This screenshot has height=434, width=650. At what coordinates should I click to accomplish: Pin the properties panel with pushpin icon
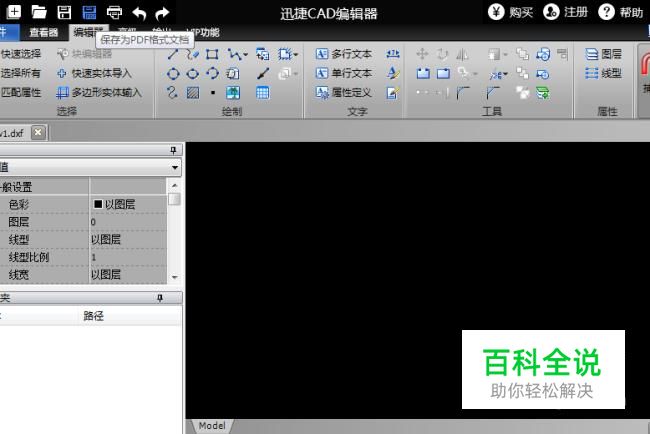(174, 150)
